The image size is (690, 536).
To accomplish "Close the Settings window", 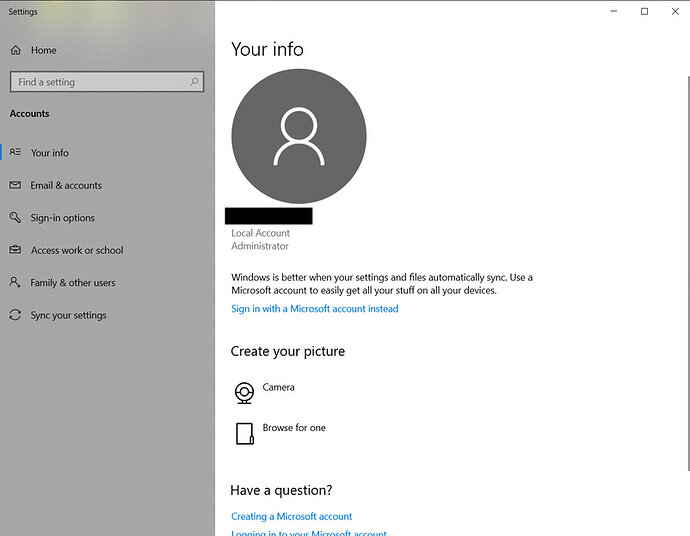I will click(675, 11).
